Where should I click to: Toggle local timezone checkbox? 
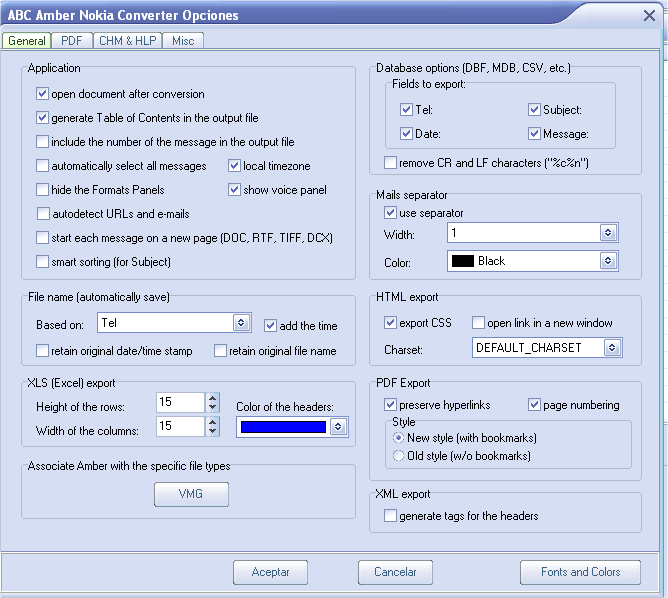(x=234, y=166)
